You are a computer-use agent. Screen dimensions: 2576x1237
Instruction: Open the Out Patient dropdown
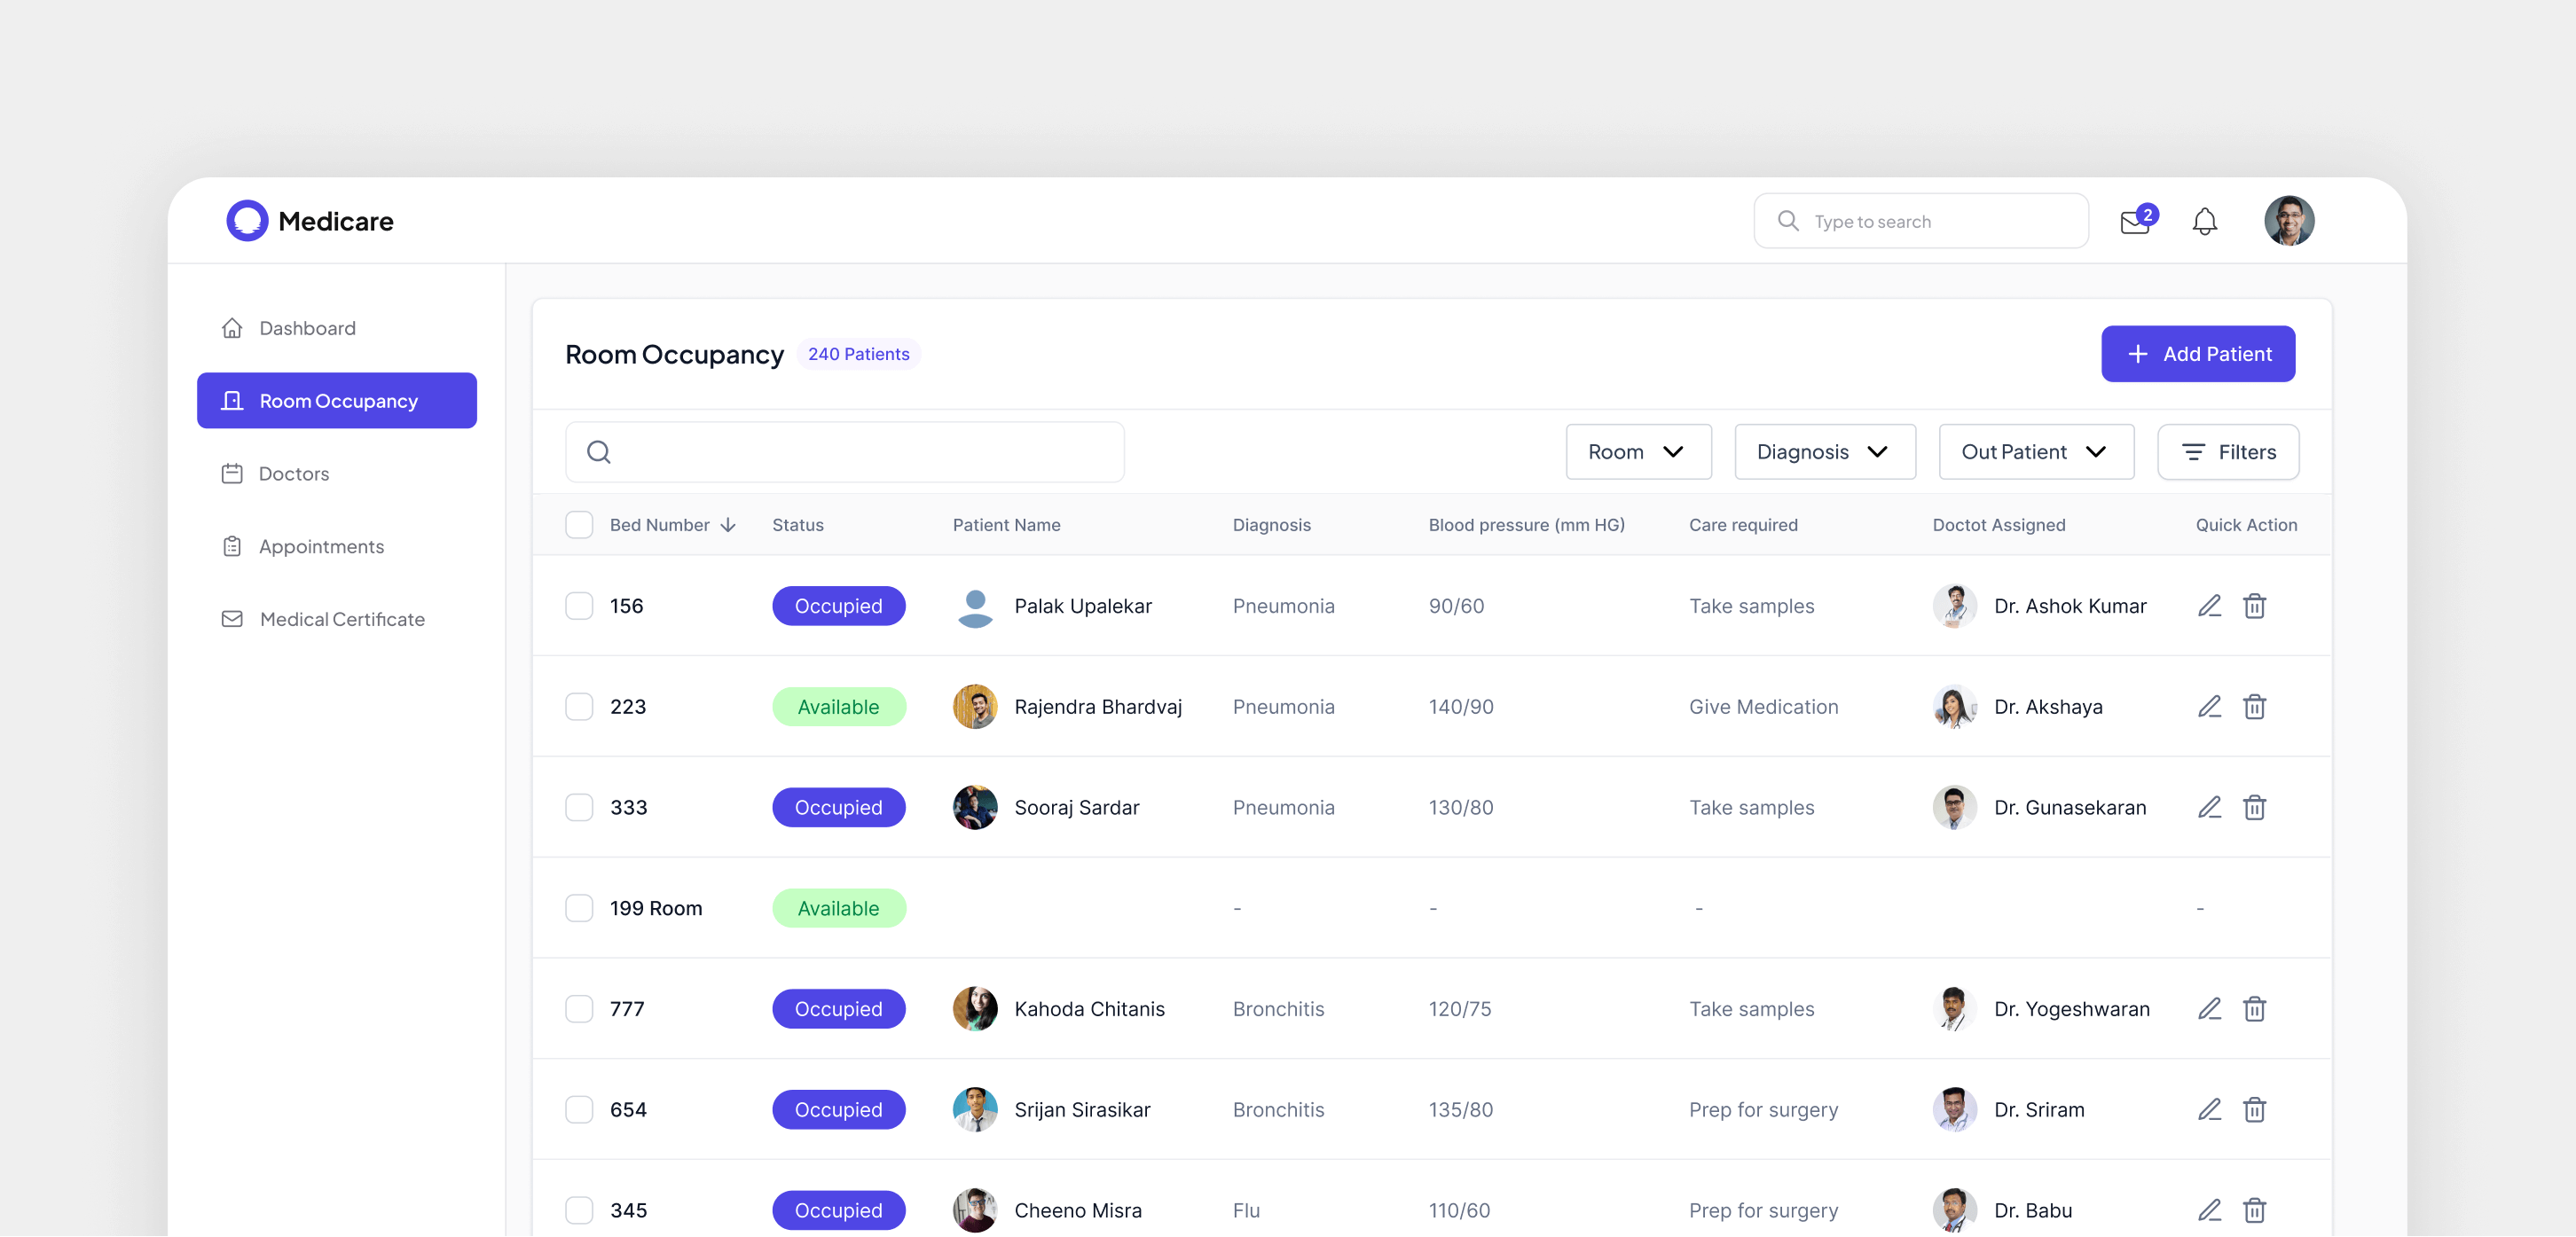(x=2035, y=452)
